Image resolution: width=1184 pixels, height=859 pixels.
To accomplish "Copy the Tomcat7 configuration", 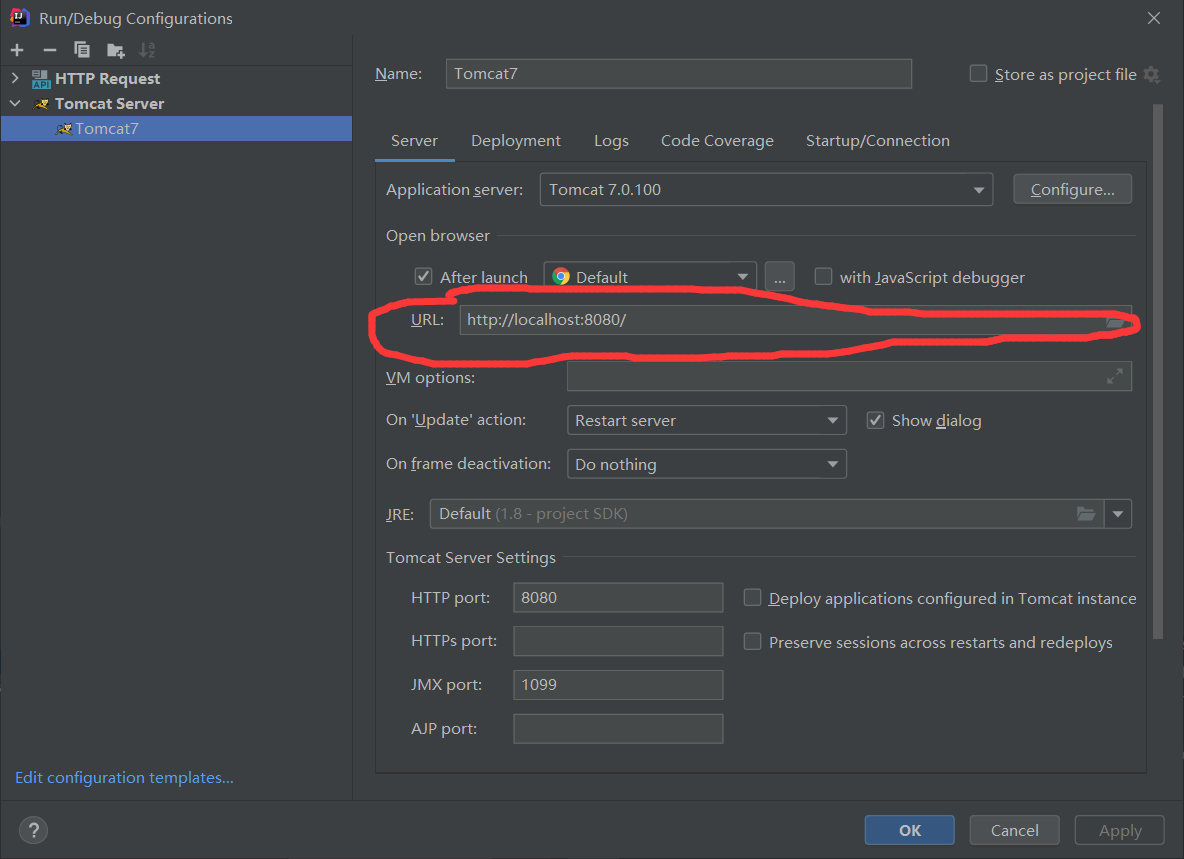I will click(81, 49).
